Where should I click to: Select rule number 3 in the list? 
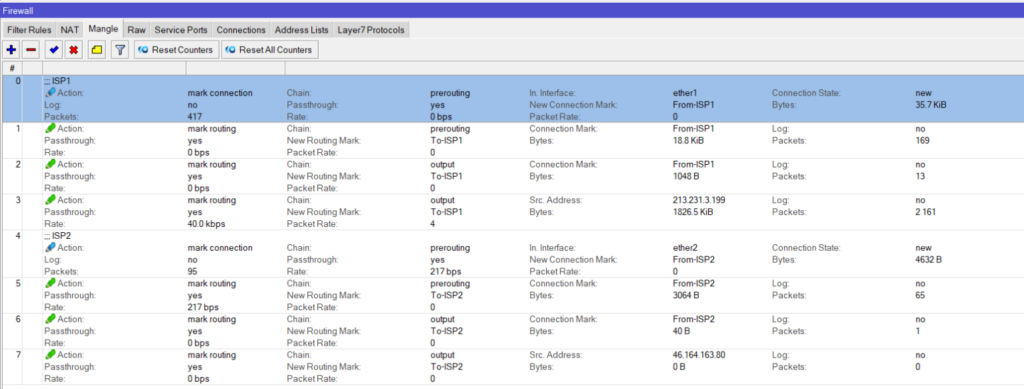[x=512, y=212]
